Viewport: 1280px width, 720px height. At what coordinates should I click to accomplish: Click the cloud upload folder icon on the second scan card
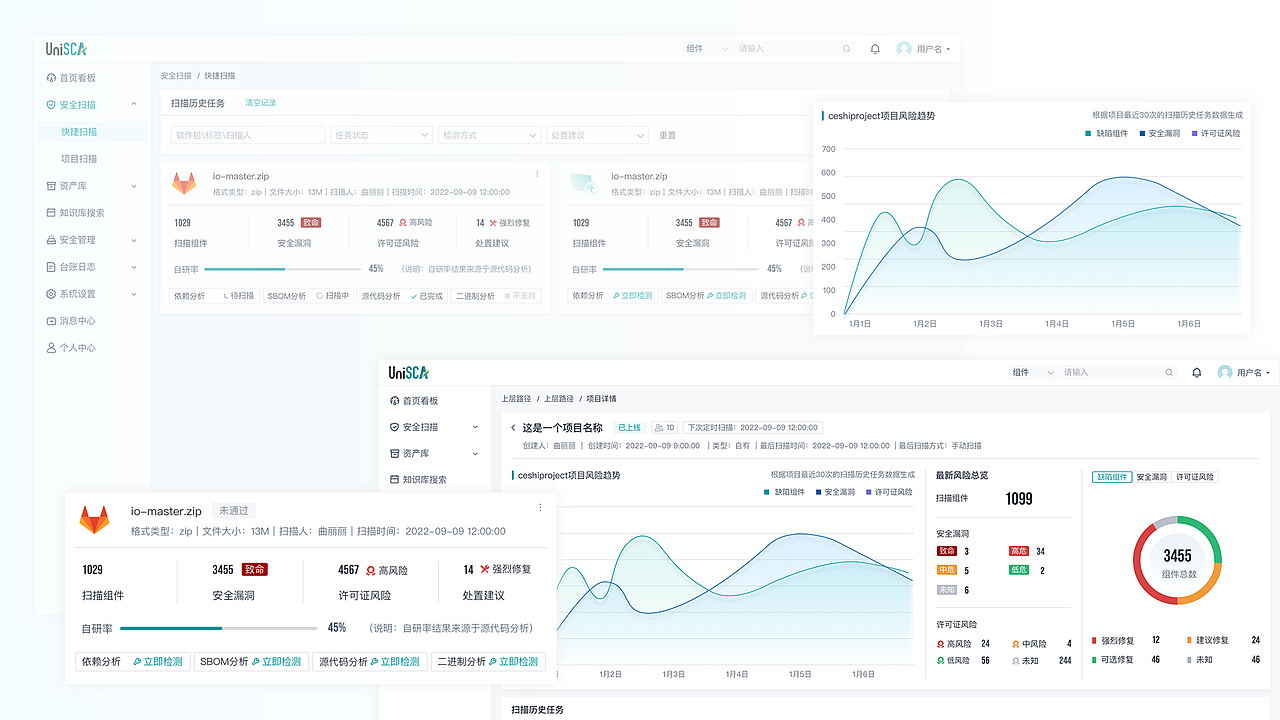pos(583,183)
